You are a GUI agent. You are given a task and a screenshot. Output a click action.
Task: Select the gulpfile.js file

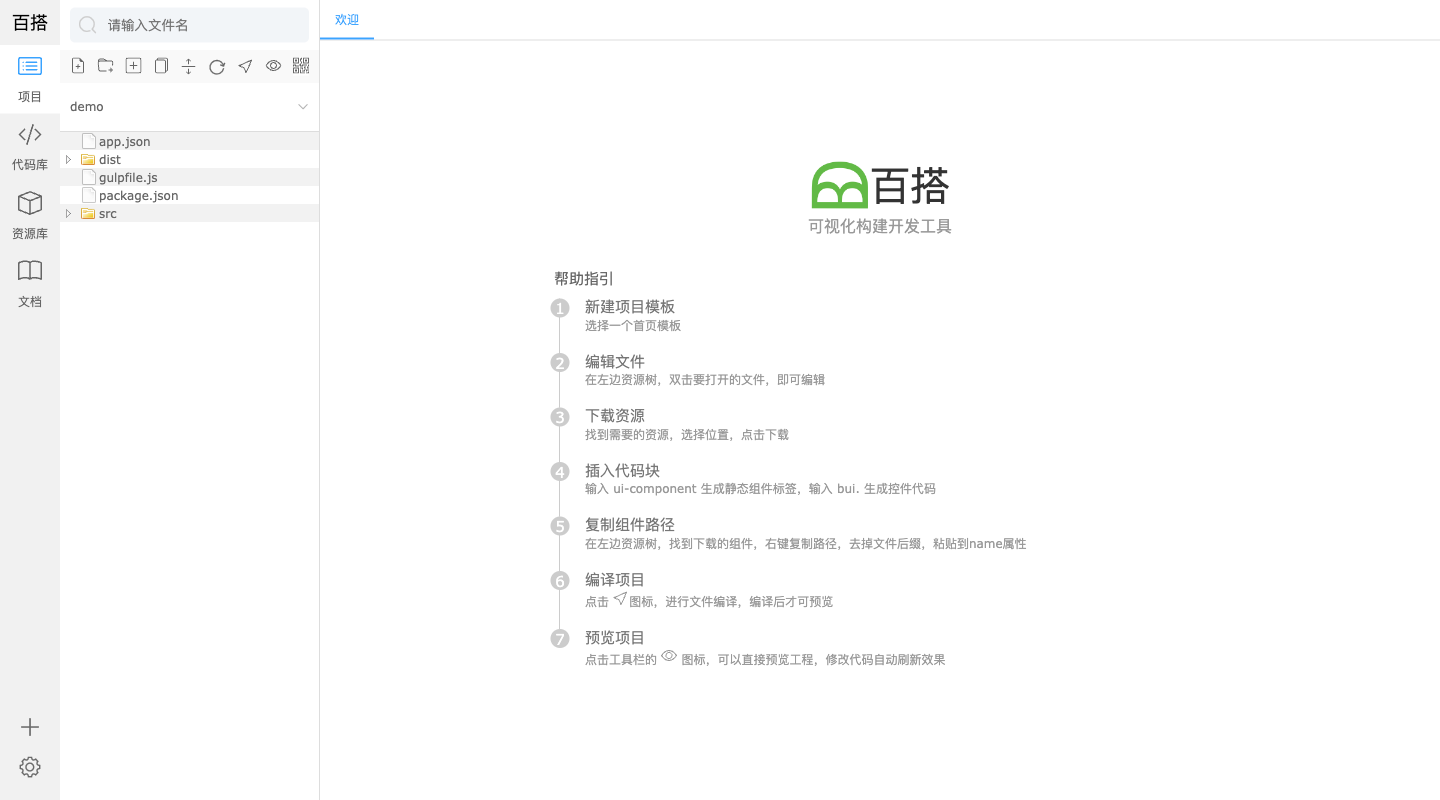pyautogui.click(x=189, y=177)
